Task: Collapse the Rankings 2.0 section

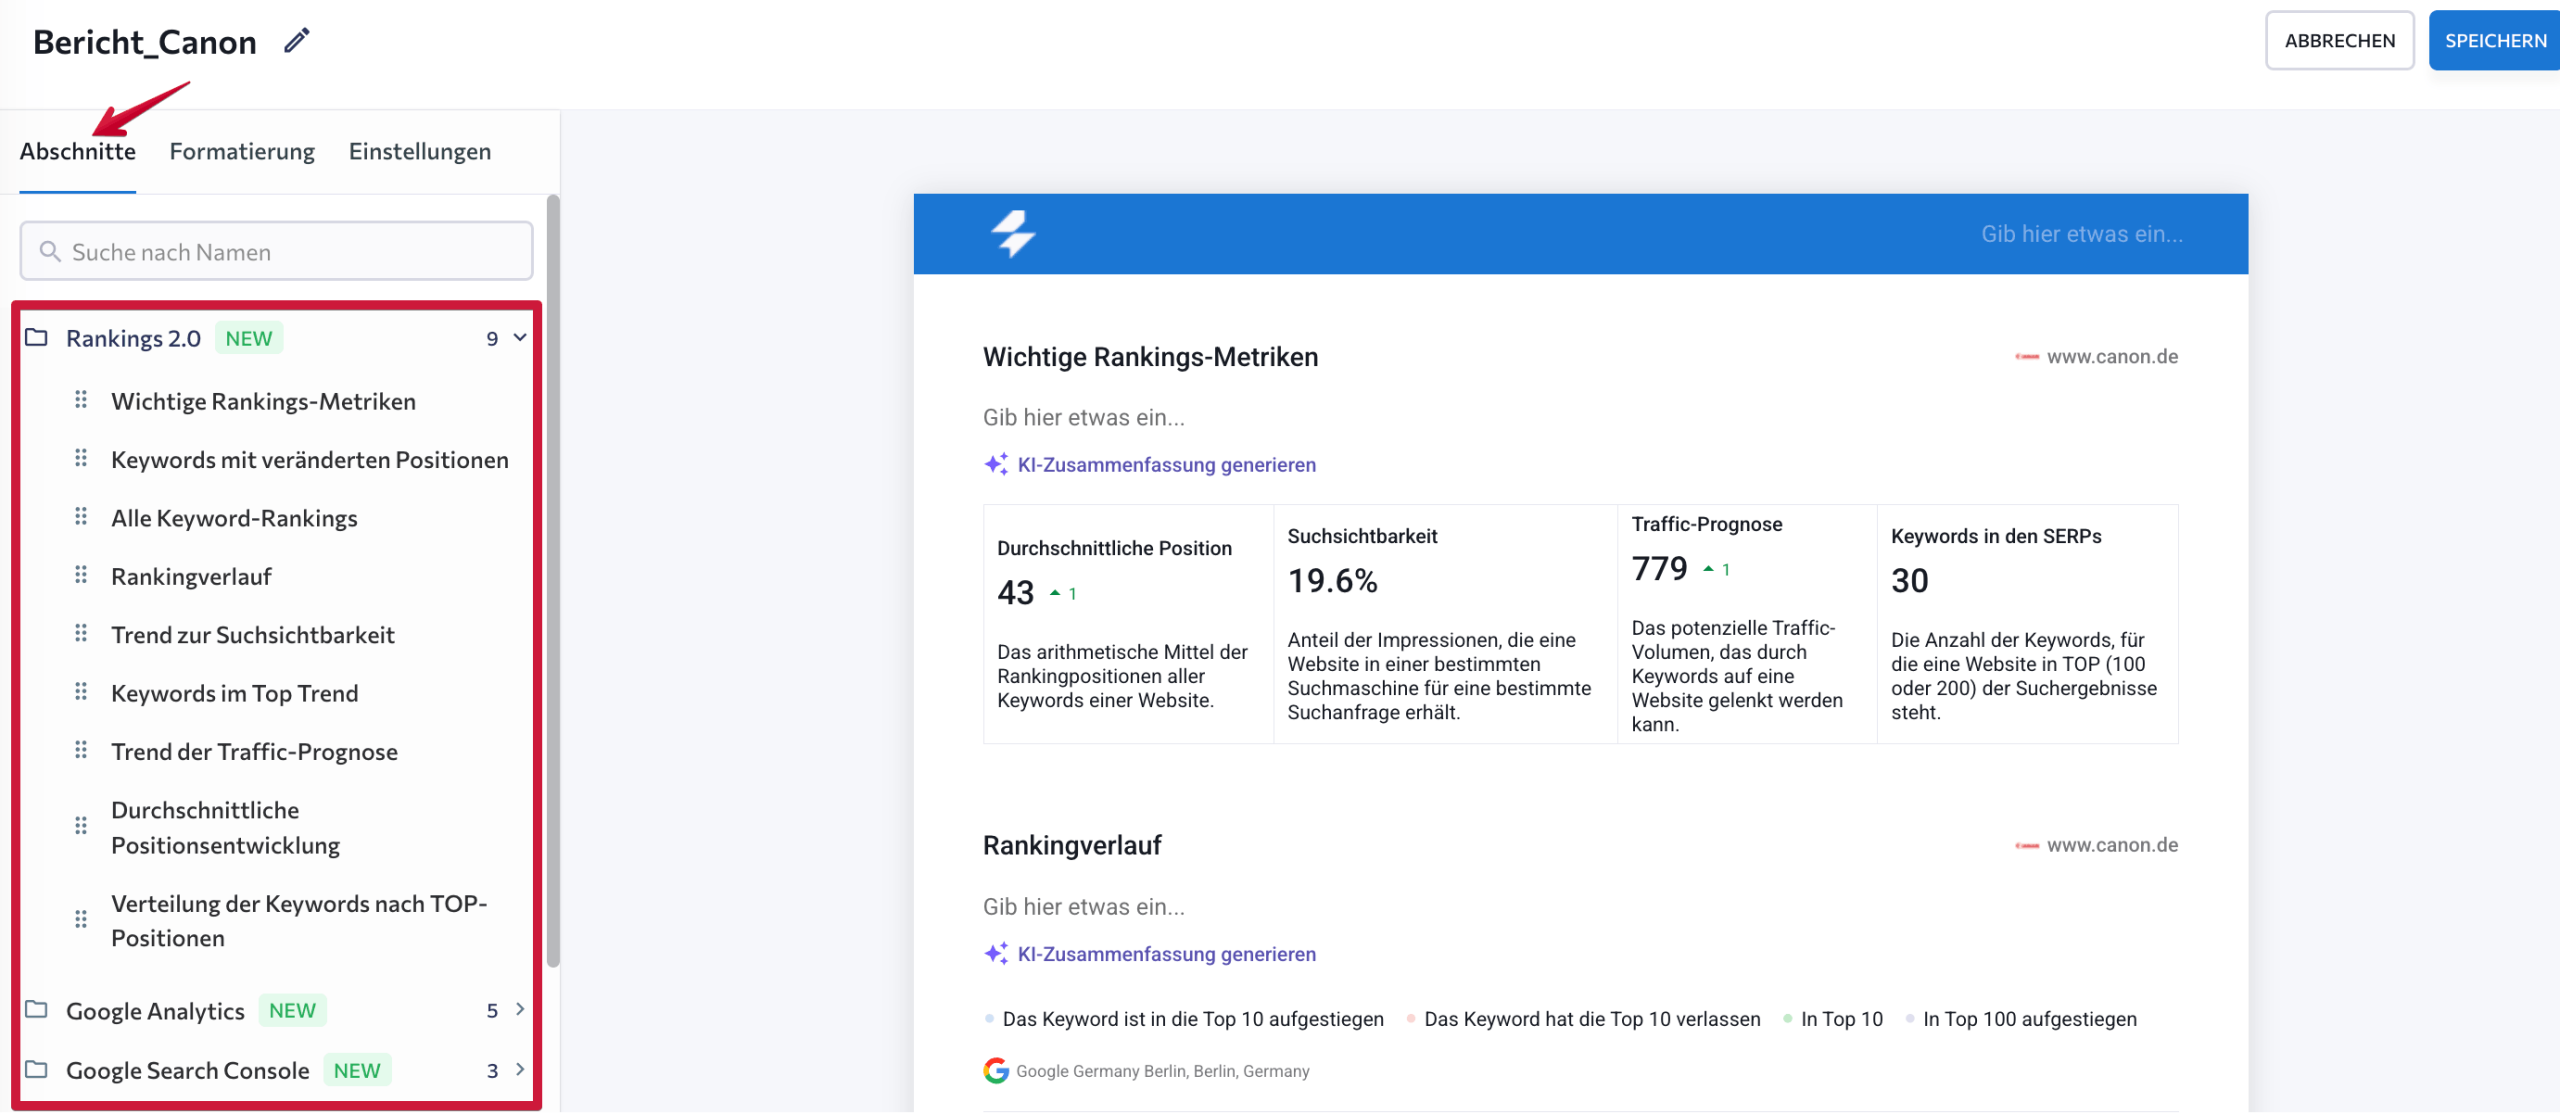Action: 520,338
